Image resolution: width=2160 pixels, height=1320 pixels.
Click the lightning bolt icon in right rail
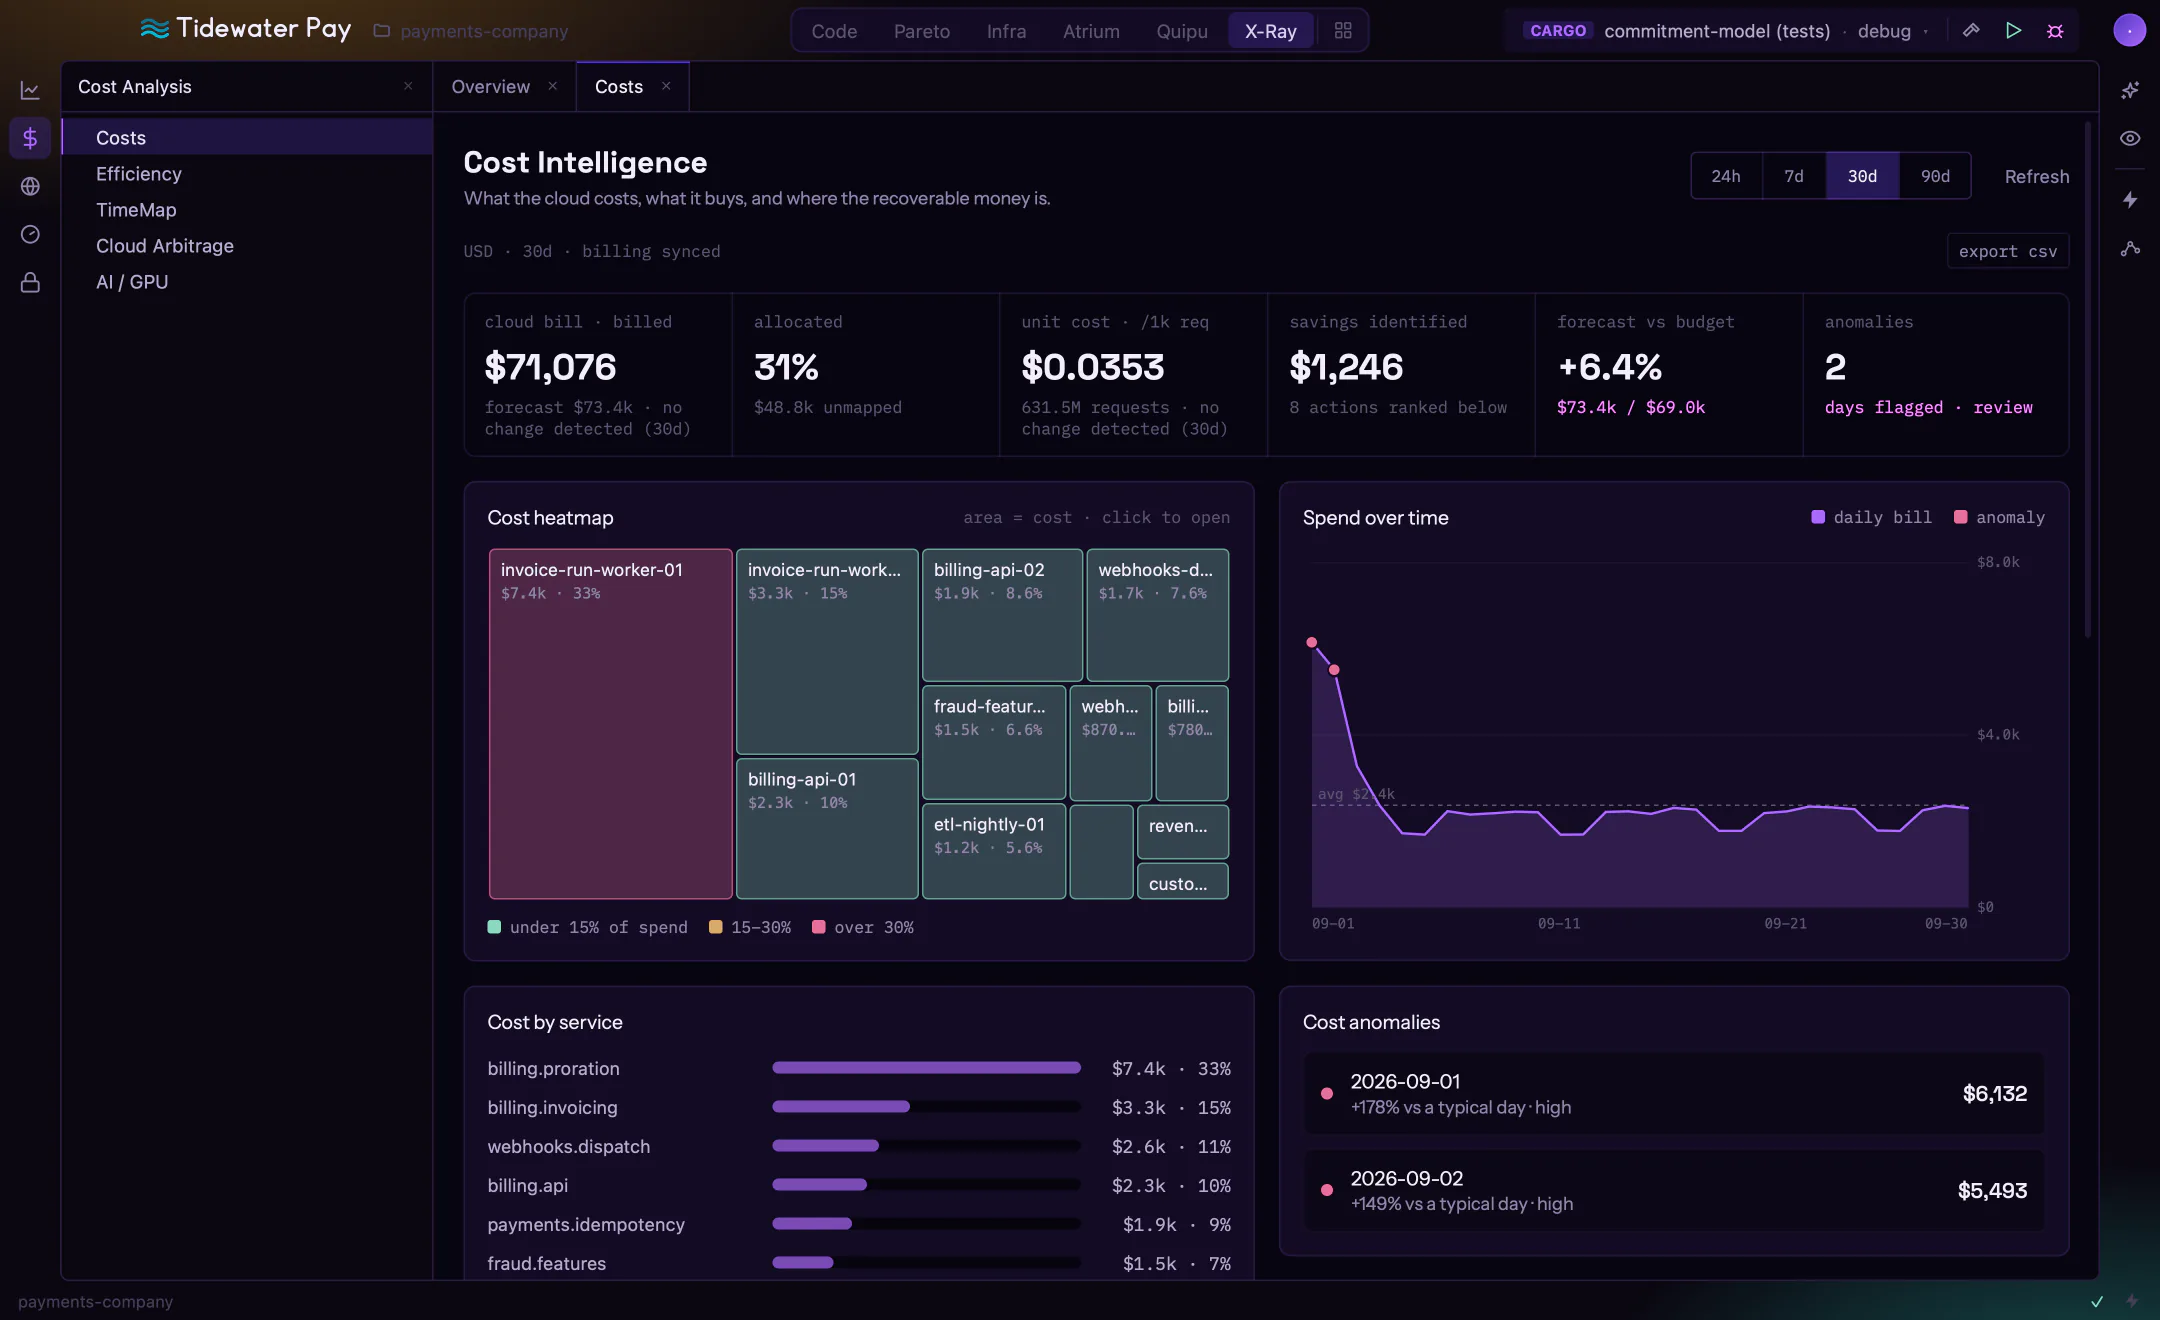coord(2130,200)
